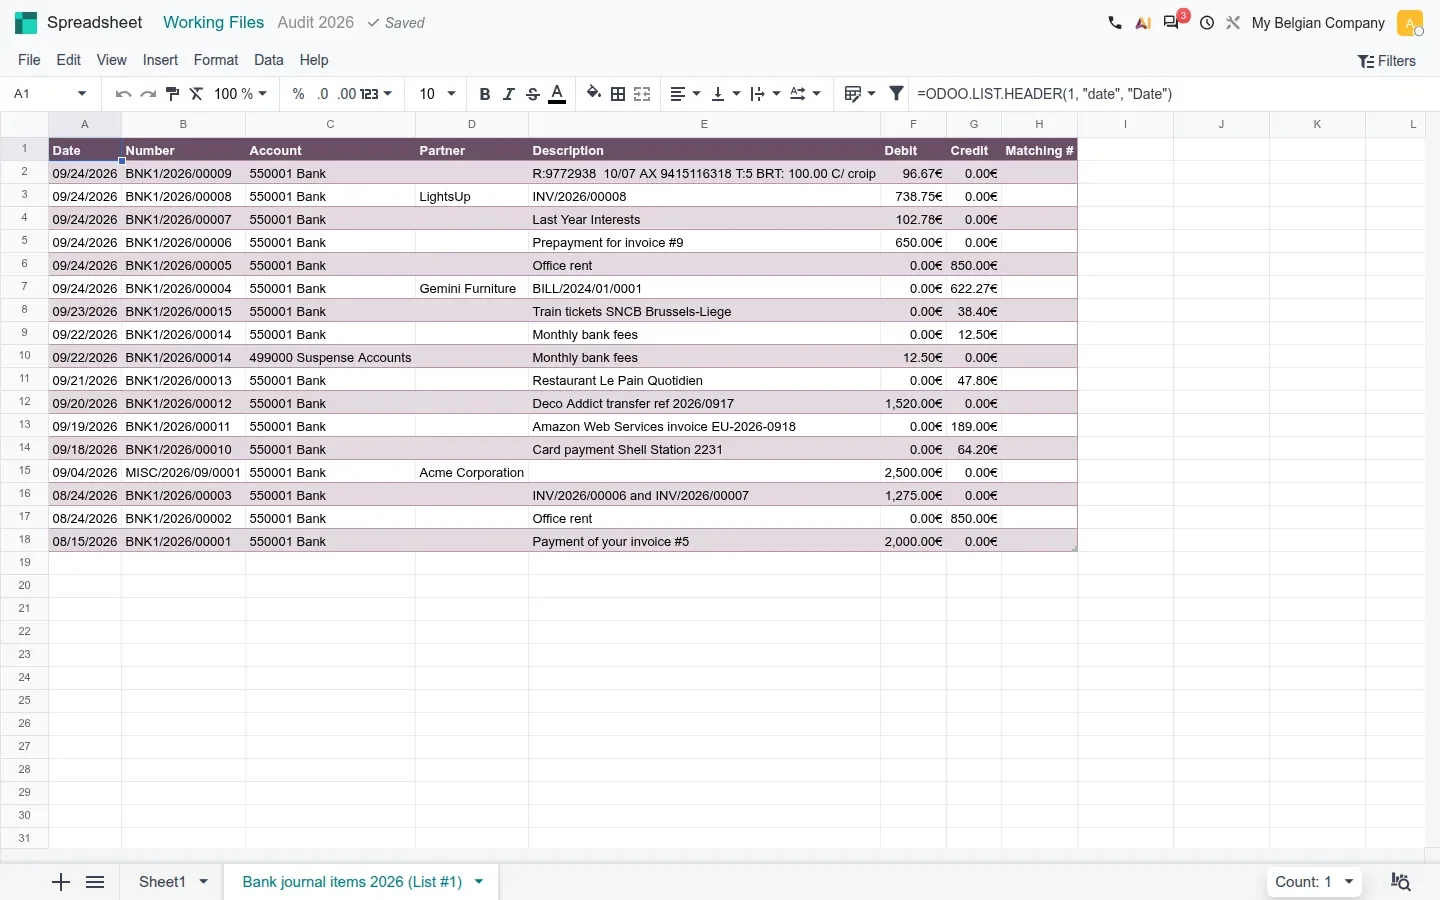1440x900 pixels.
Task: Format selection as percent
Action: [x=298, y=94]
